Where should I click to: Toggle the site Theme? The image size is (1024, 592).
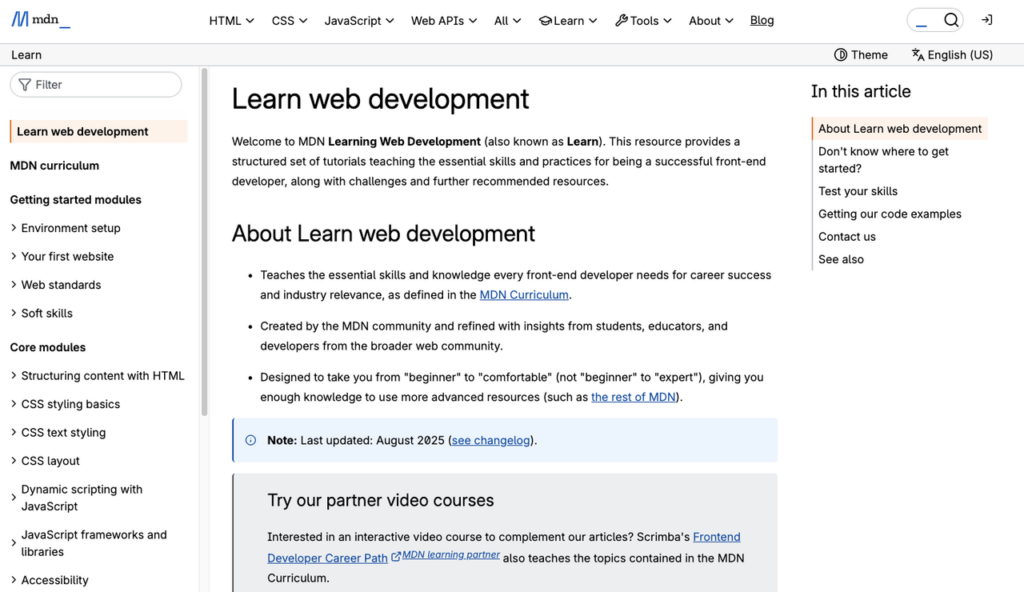[859, 55]
